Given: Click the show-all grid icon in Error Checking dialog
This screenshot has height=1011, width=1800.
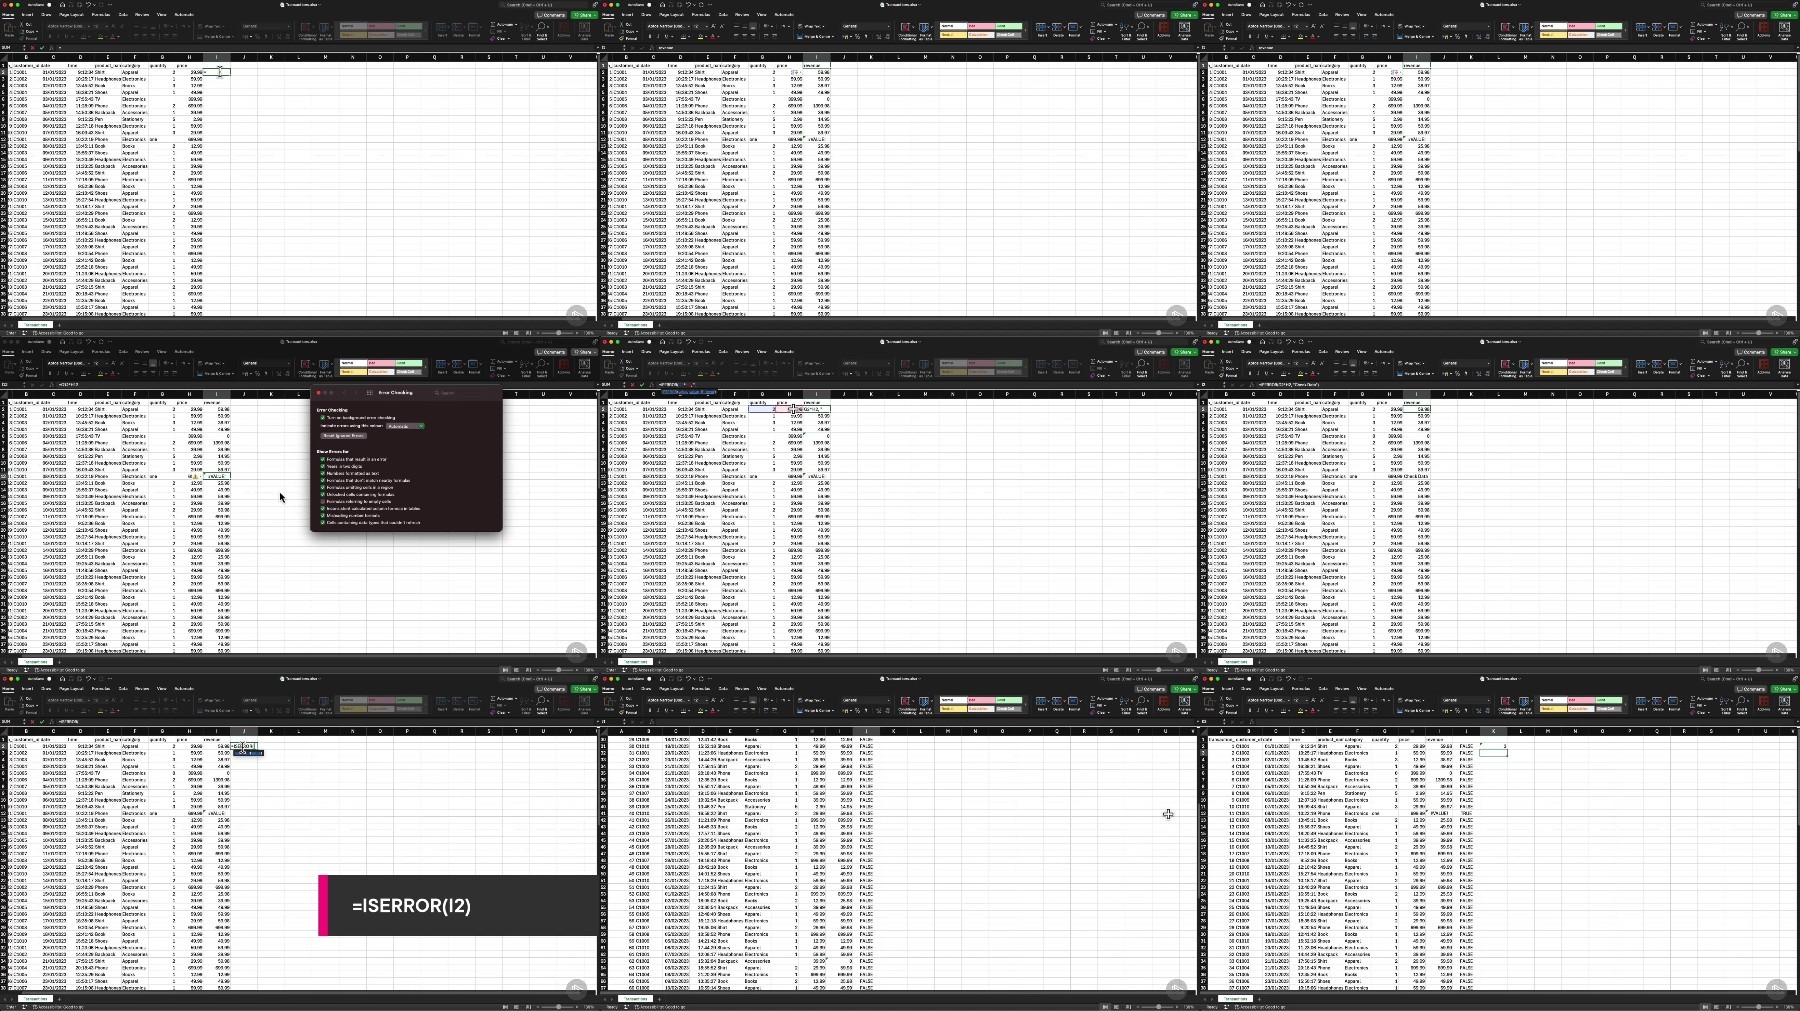Looking at the screenshot, I should click(x=369, y=393).
